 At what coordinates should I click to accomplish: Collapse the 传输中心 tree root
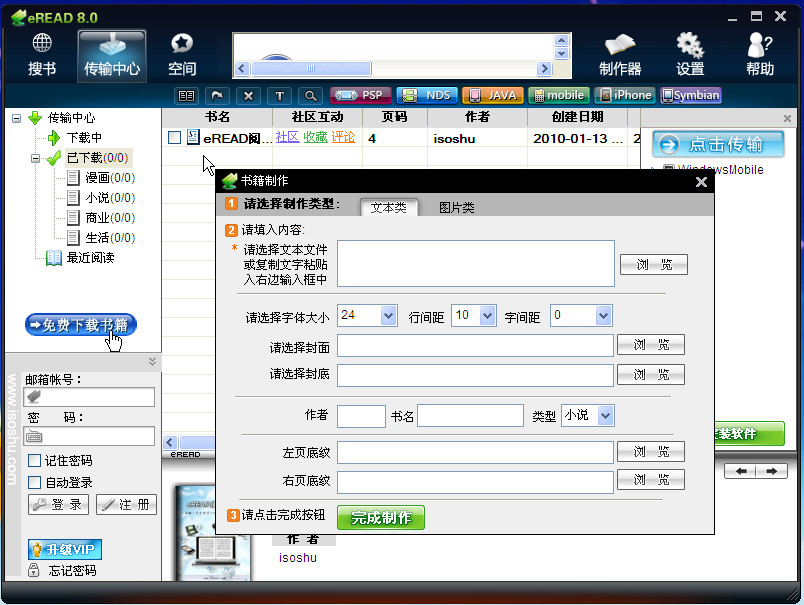pyautogui.click(x=16, y=118)
